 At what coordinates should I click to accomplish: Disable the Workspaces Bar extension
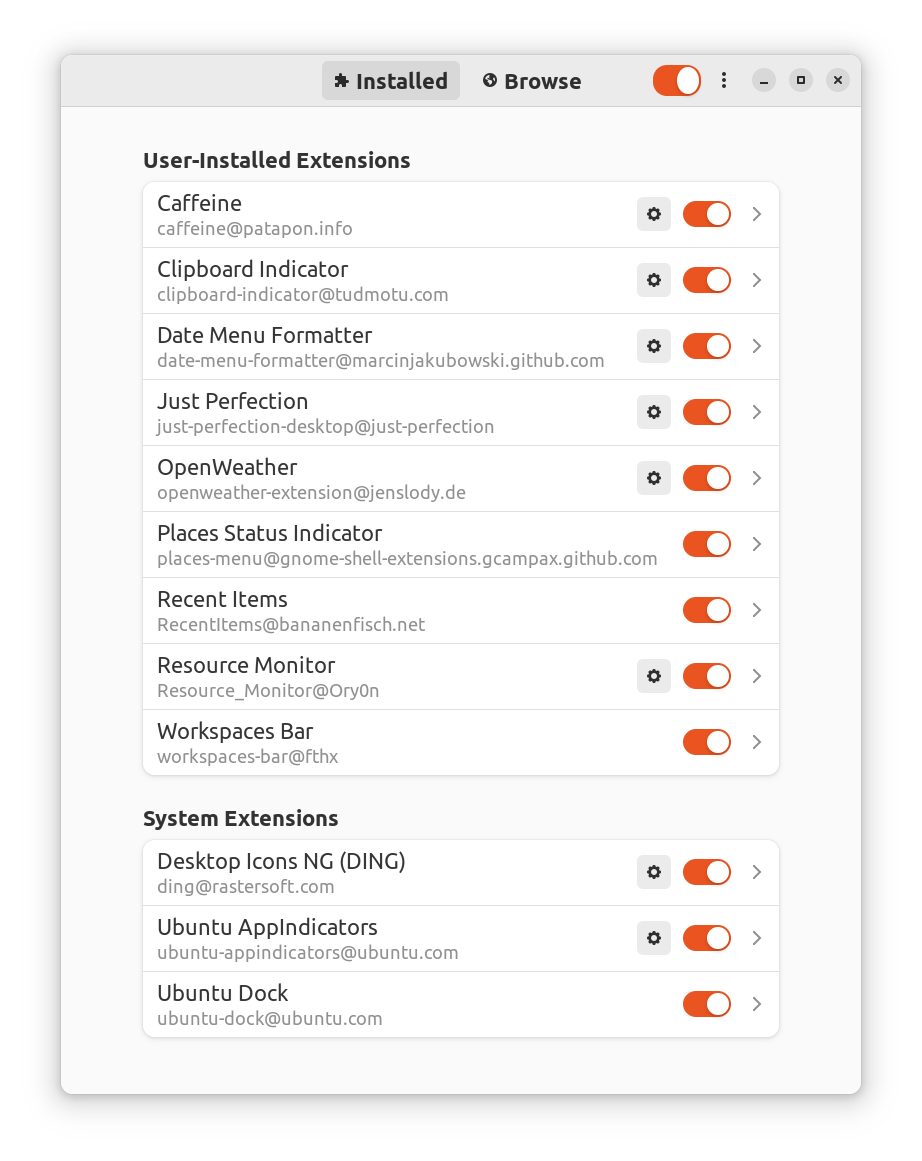point(706,742)
